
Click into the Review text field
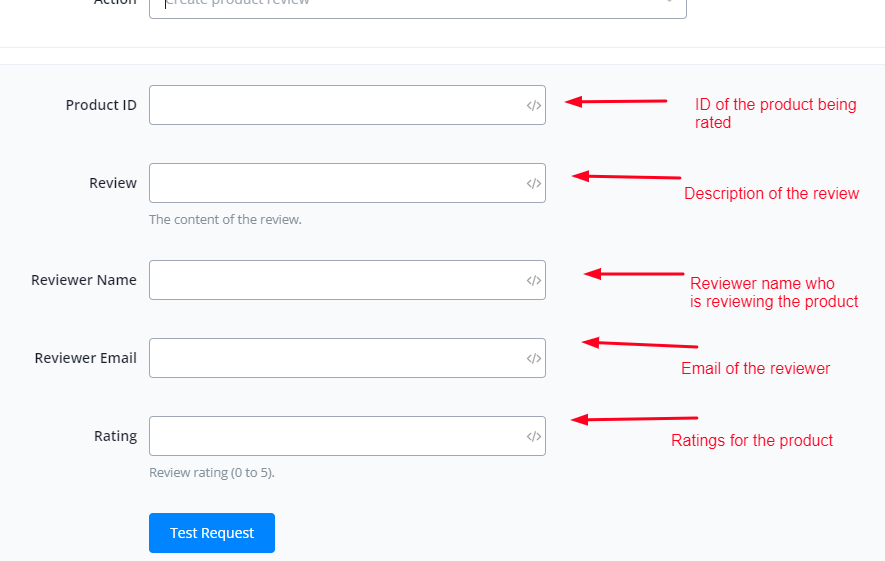pos(335,183)
